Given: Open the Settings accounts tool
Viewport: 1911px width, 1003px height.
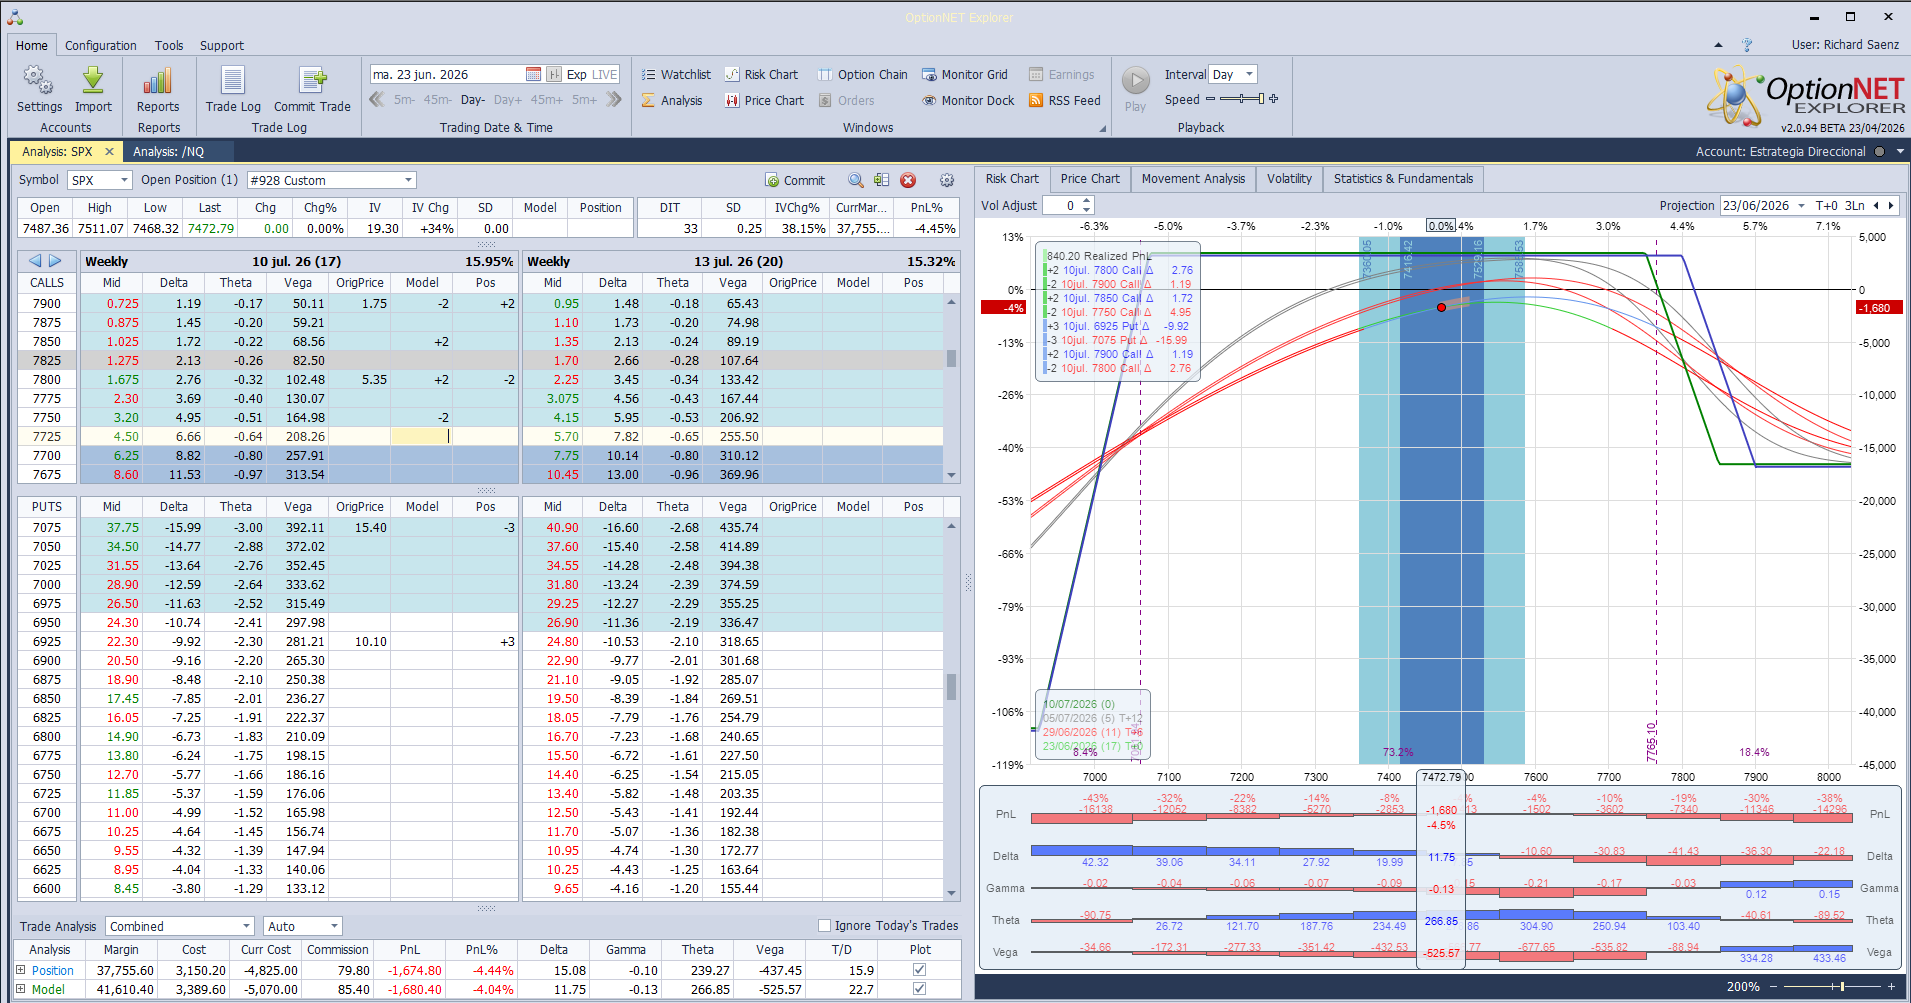Looking at the screenshot, I should point(39,89).
